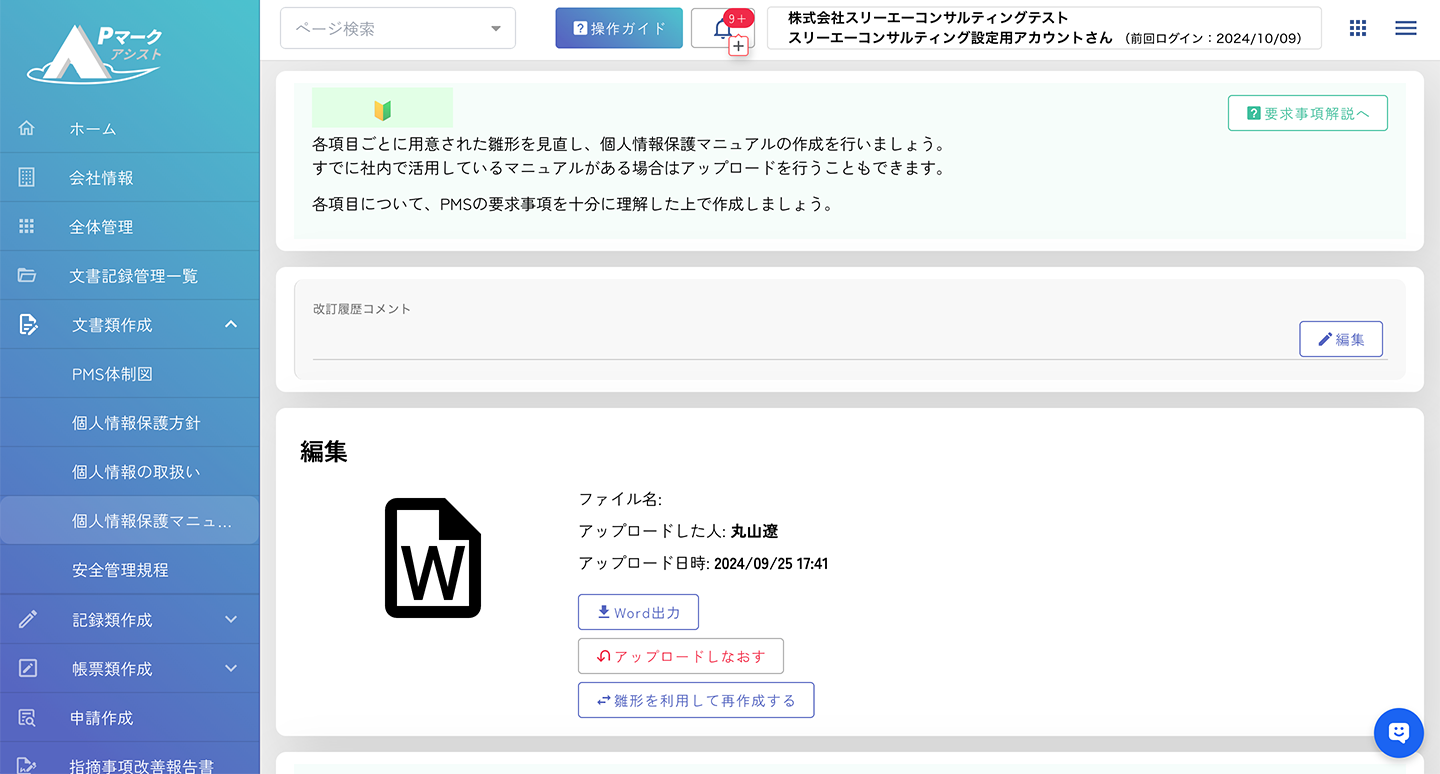Open 安全管理規程 menu item
The height and width of the screenshot is (774, 1440).
click(120, 570)
